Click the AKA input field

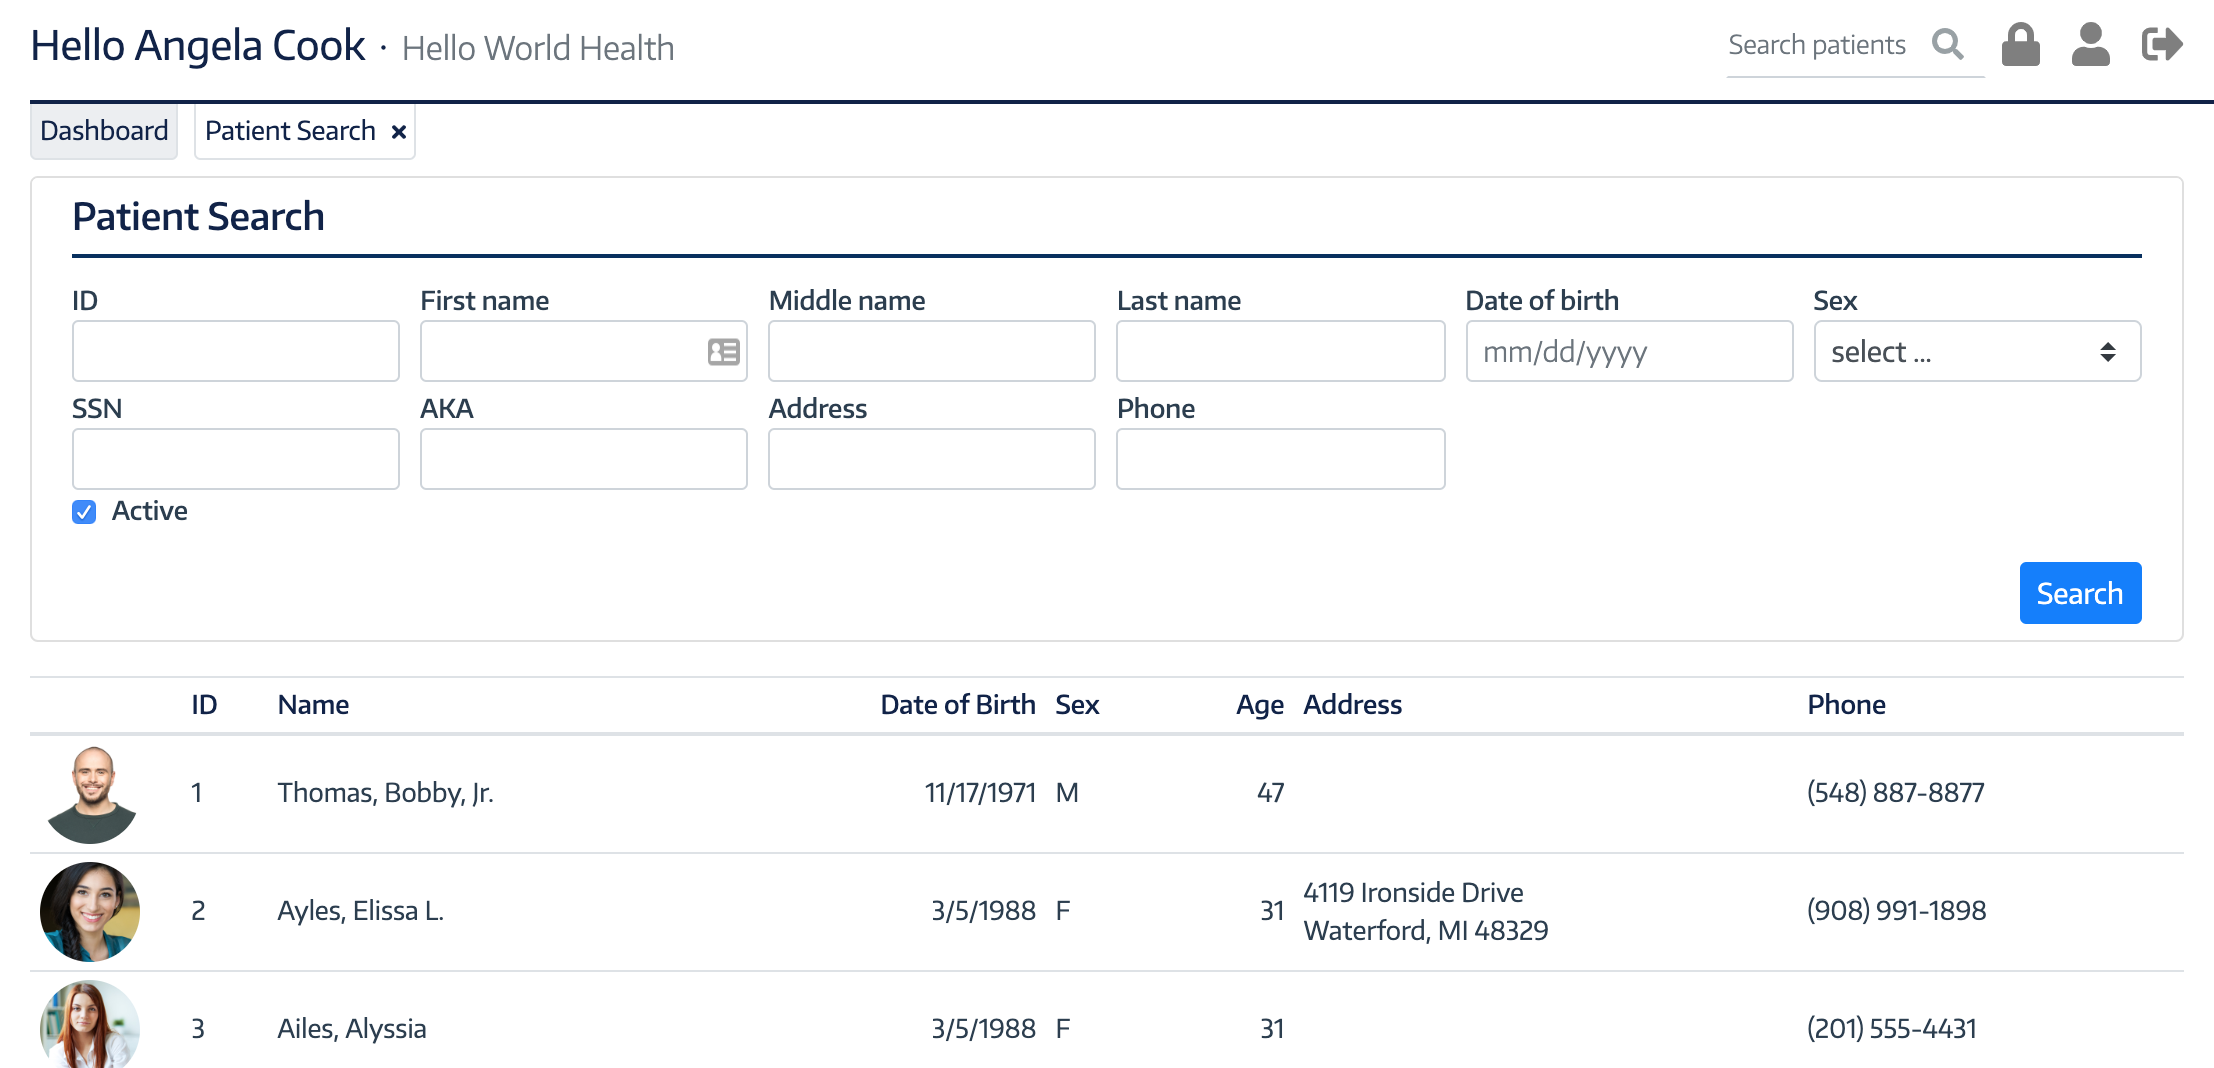coord(583,459)
